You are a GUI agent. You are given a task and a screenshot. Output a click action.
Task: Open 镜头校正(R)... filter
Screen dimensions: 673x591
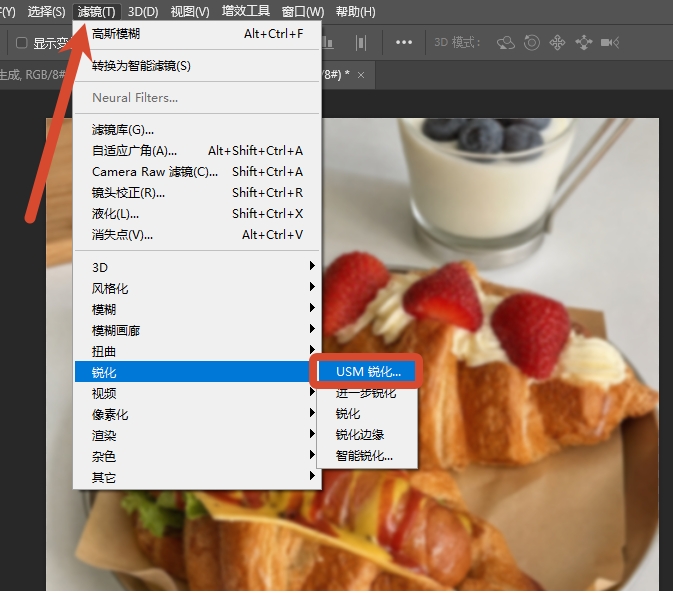[197, 193]
